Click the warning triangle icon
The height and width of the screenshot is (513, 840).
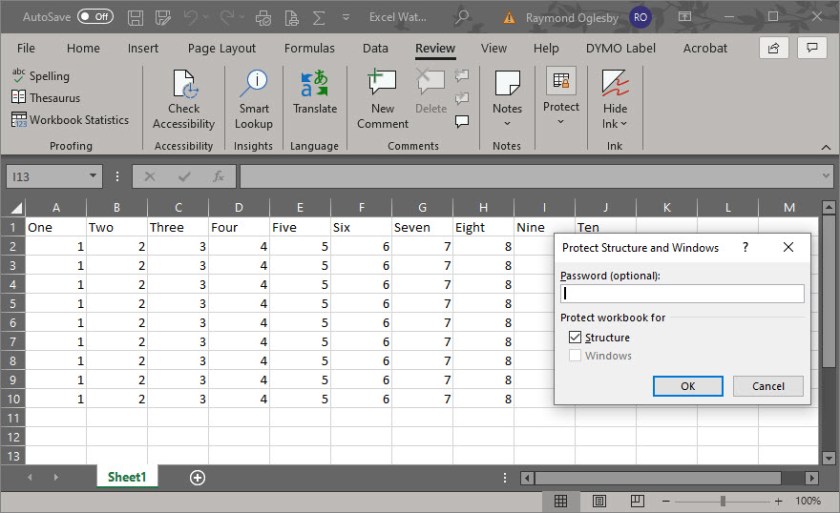click(x=509, y=18)
